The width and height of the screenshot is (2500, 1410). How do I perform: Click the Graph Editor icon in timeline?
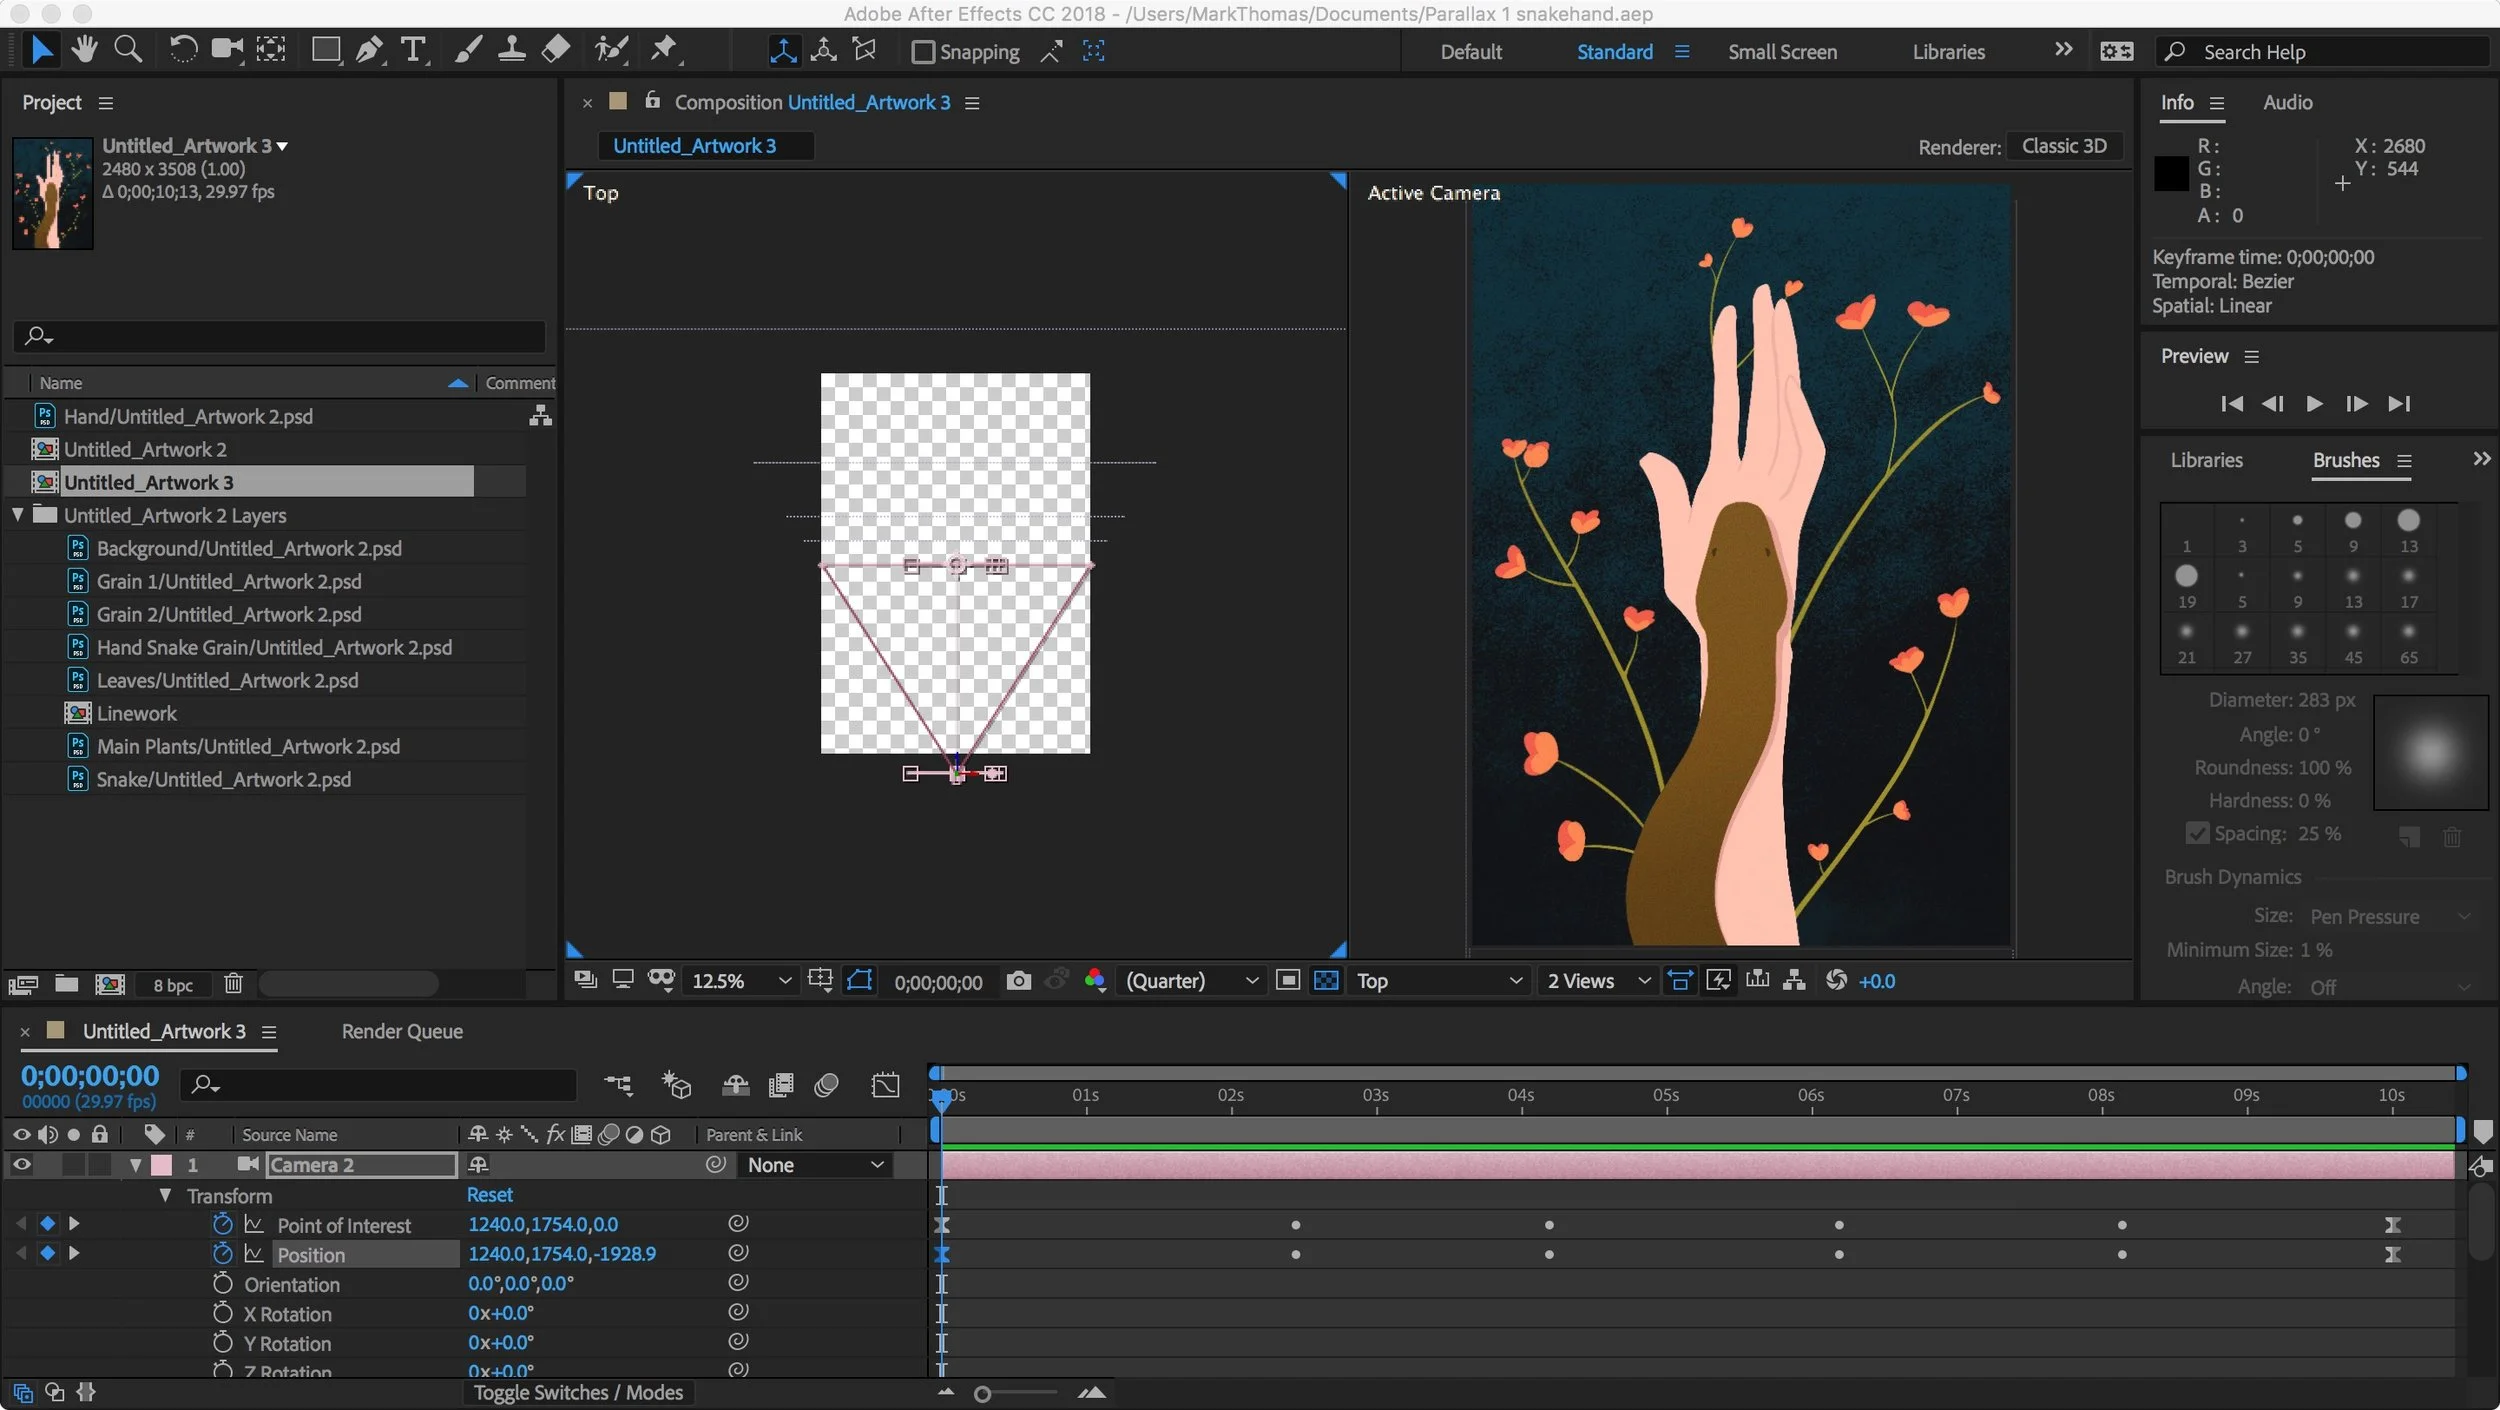coord(885,1085)
